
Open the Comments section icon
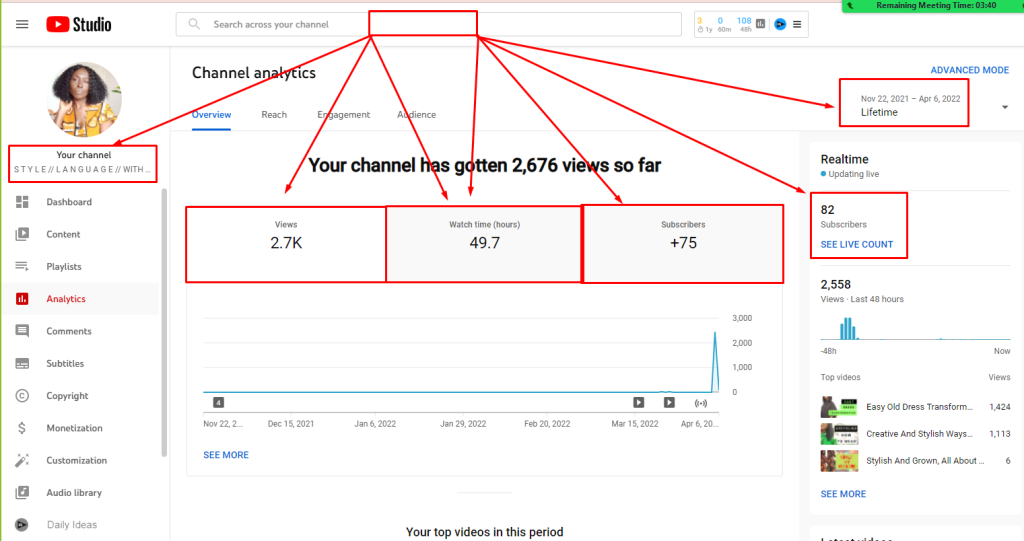tap(22, 331)
